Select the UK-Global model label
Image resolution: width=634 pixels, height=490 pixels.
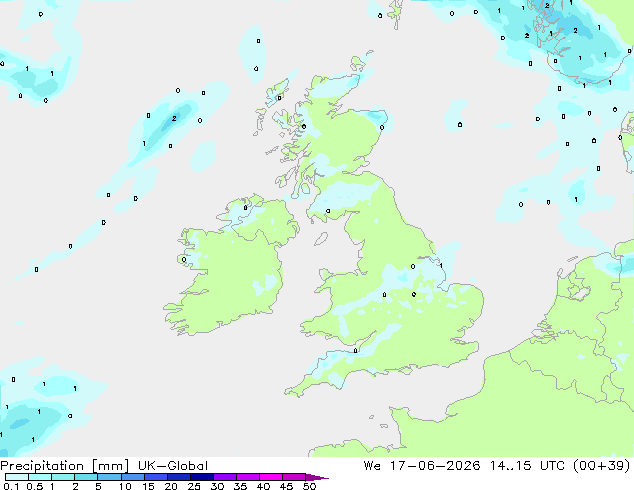[173, 466]
